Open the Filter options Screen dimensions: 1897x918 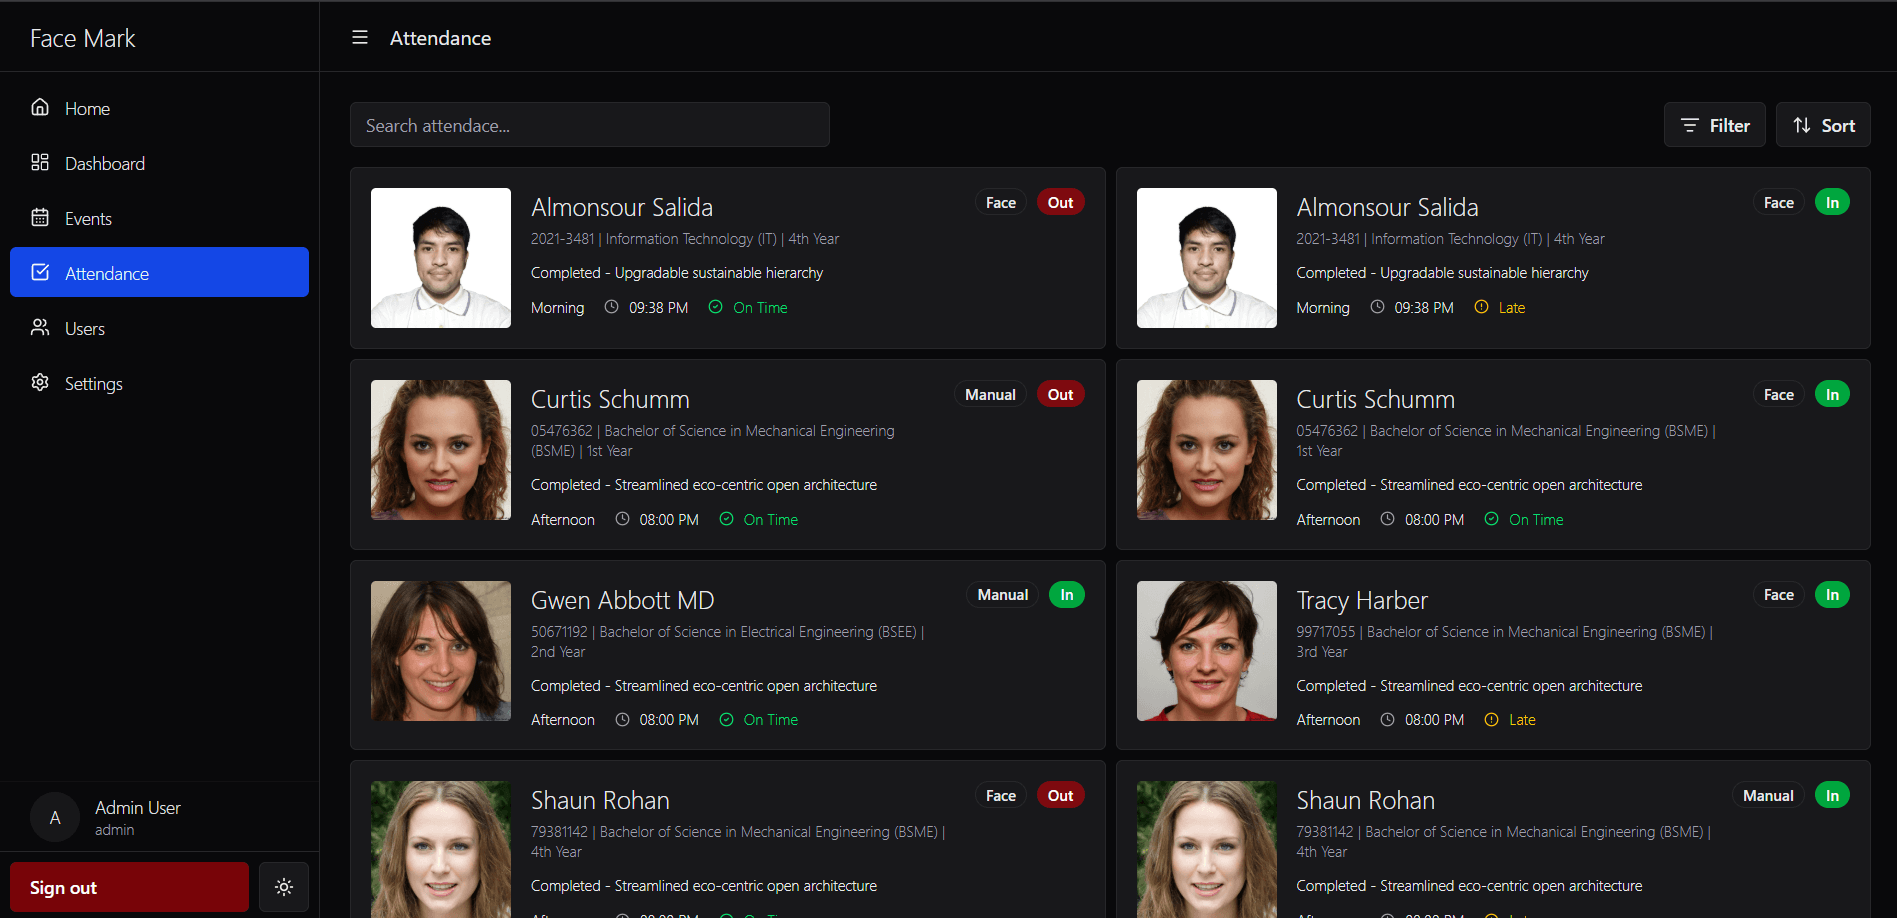[x=1714, y=125]
